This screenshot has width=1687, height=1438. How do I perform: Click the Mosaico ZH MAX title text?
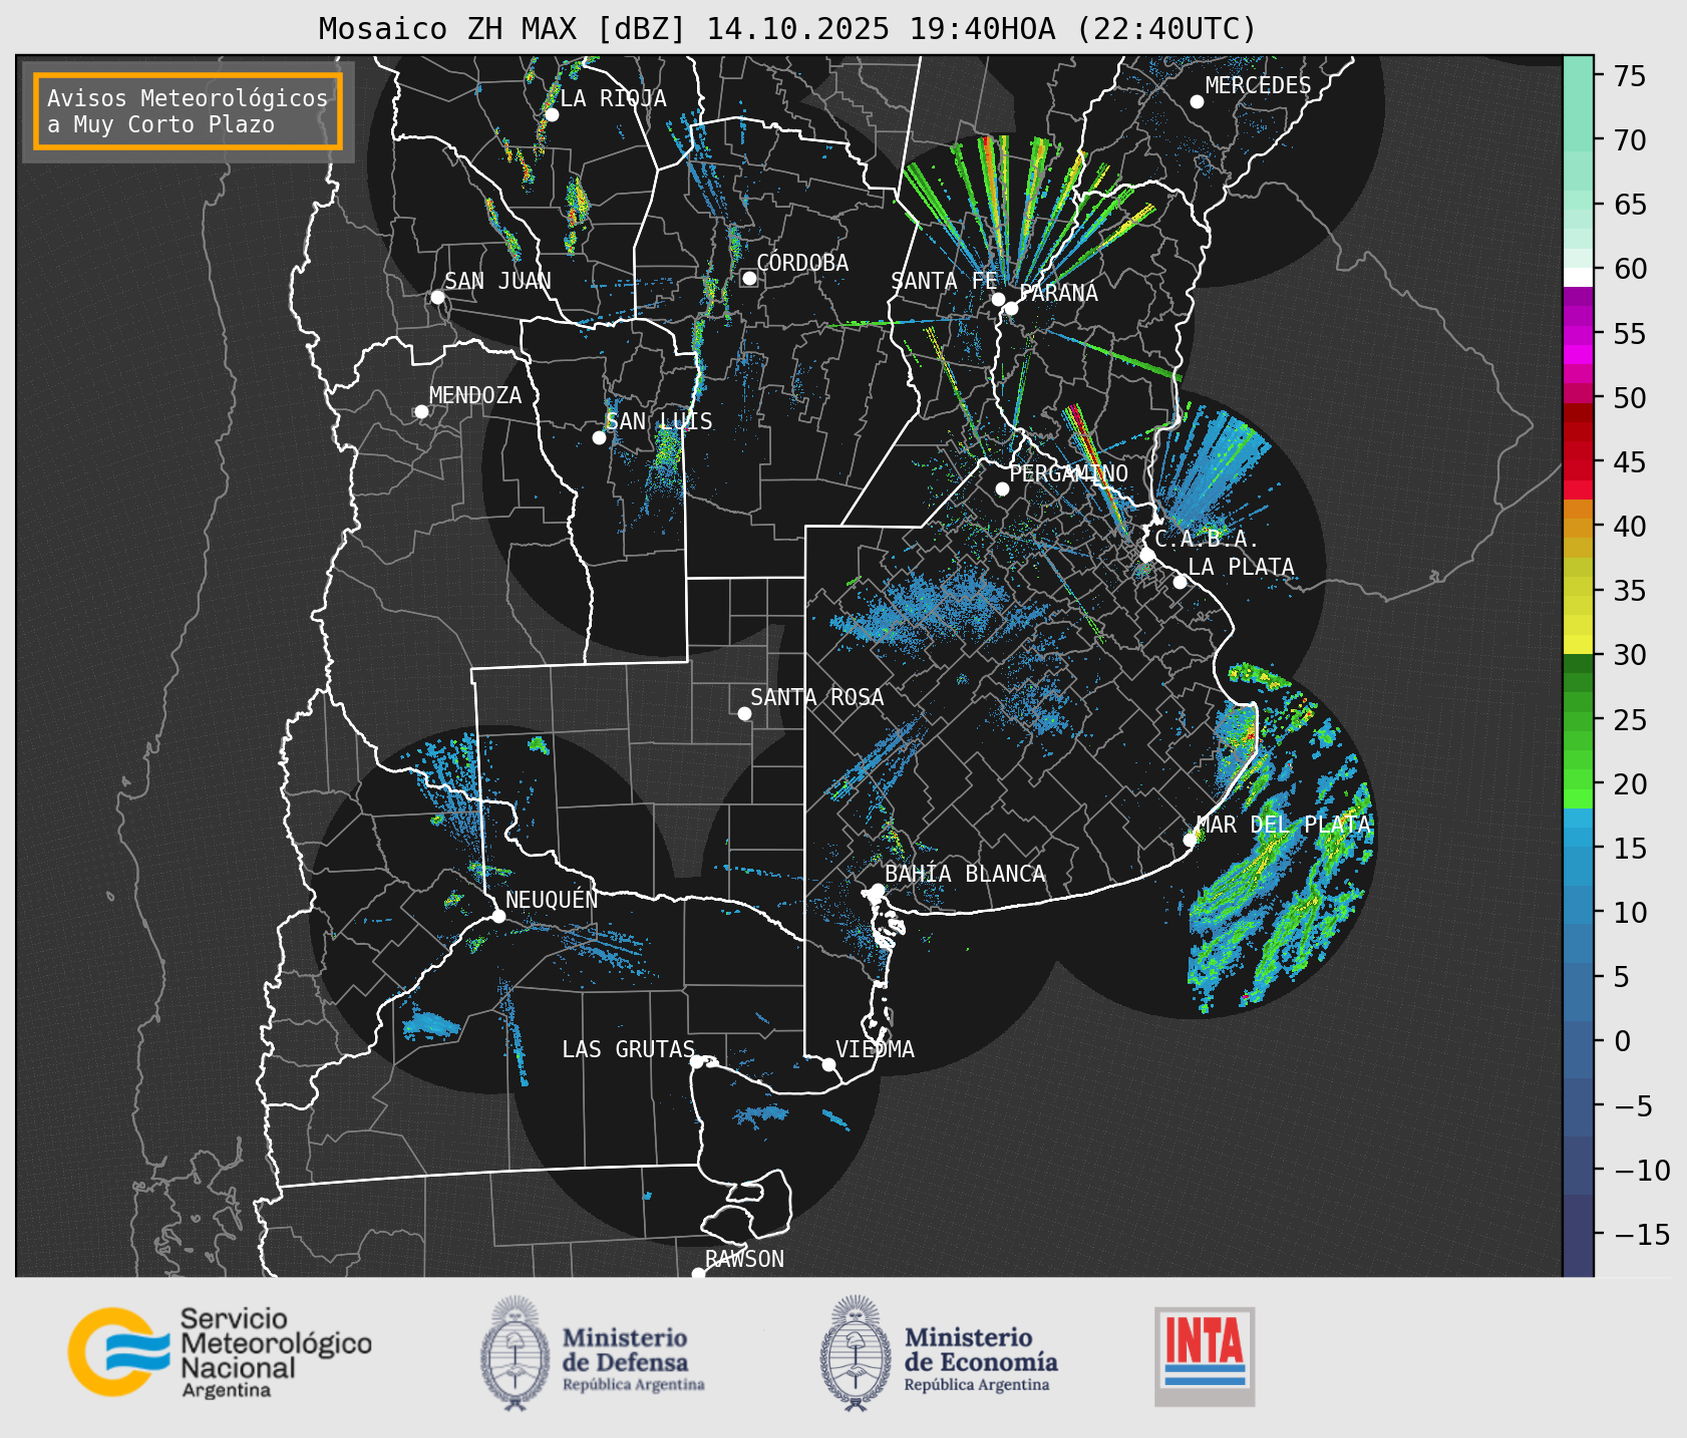787,29
